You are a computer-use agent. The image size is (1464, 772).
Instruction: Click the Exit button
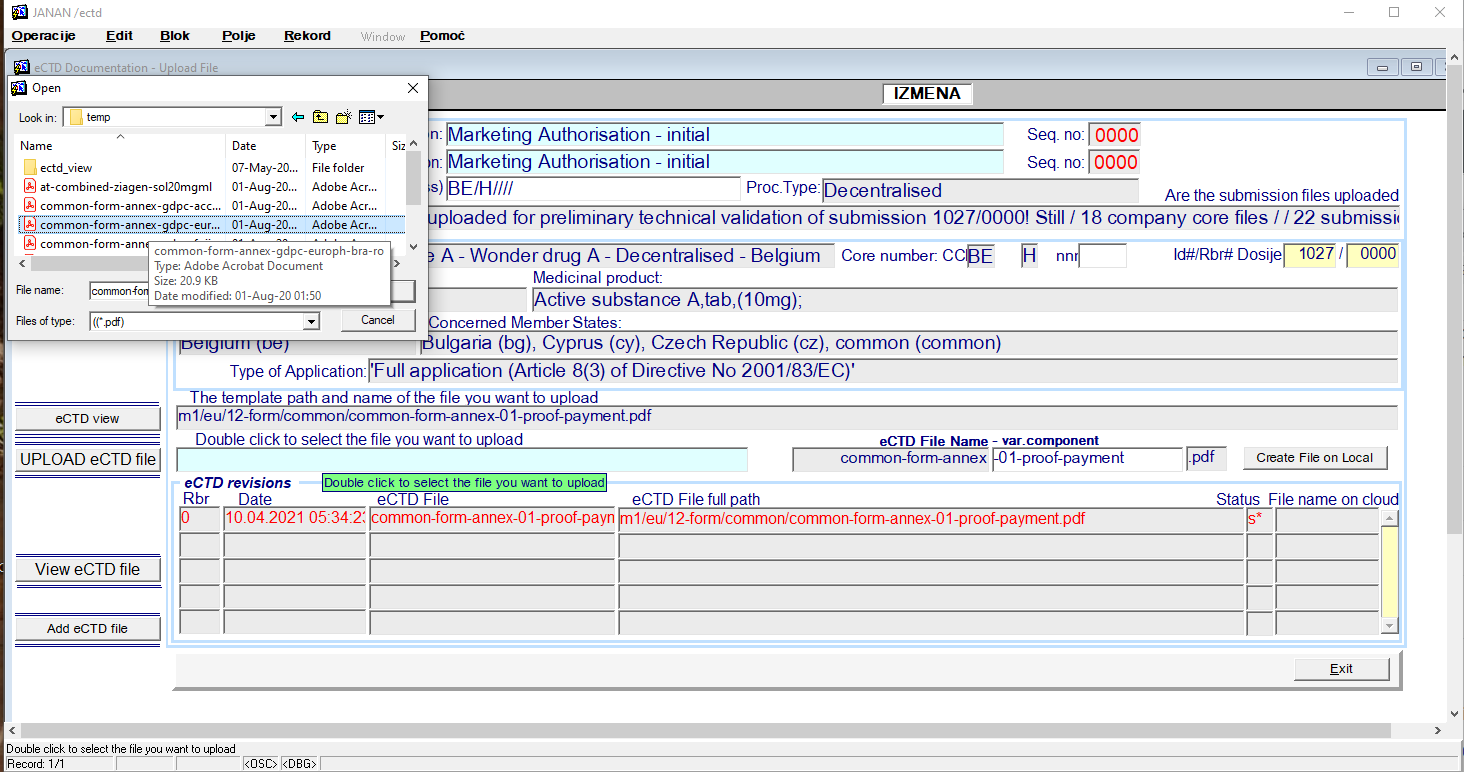tap(1341, 669)
